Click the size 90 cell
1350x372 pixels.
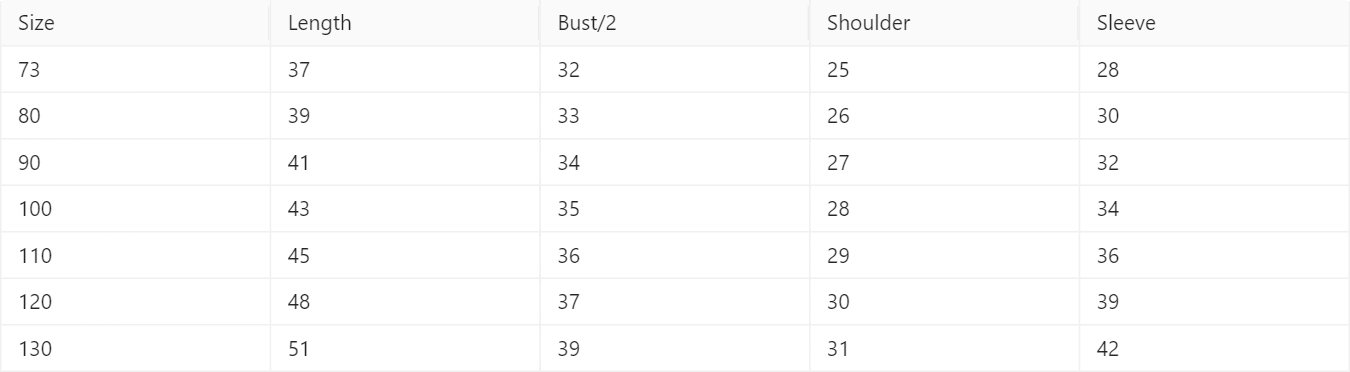(x=135, y=163)
